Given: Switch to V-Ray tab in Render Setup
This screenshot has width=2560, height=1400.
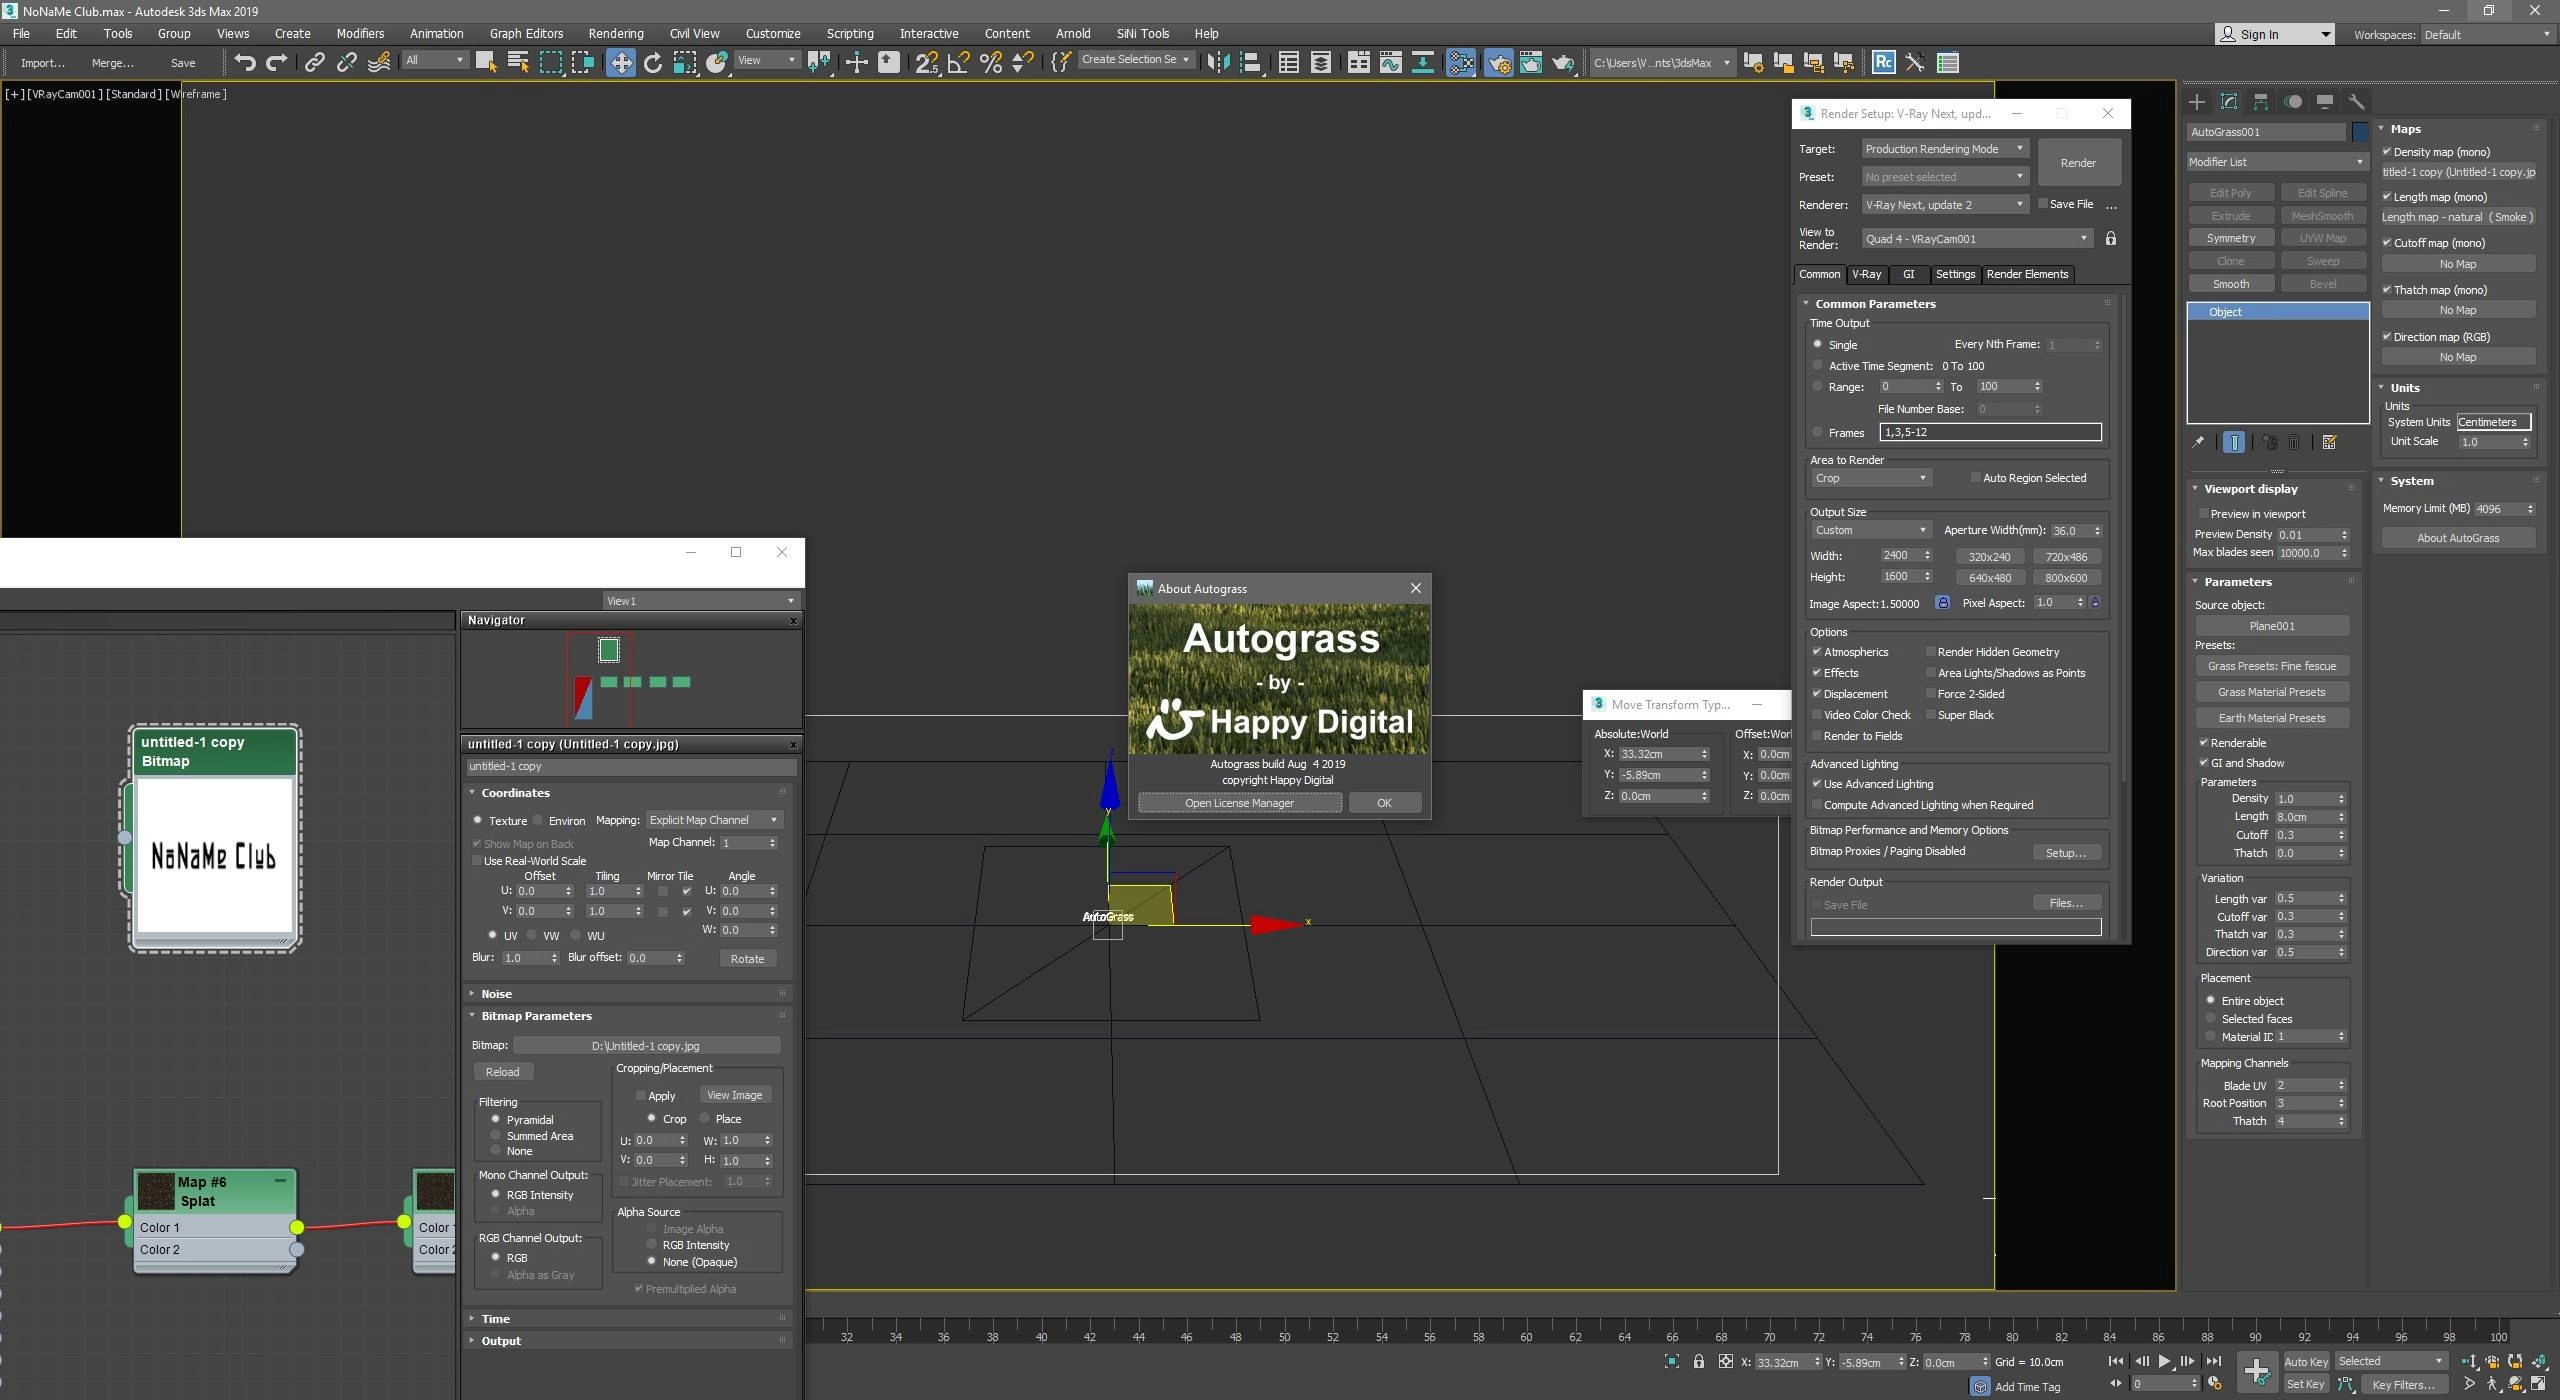Looking at the screenshot, I should click(x=1866, y=274).
